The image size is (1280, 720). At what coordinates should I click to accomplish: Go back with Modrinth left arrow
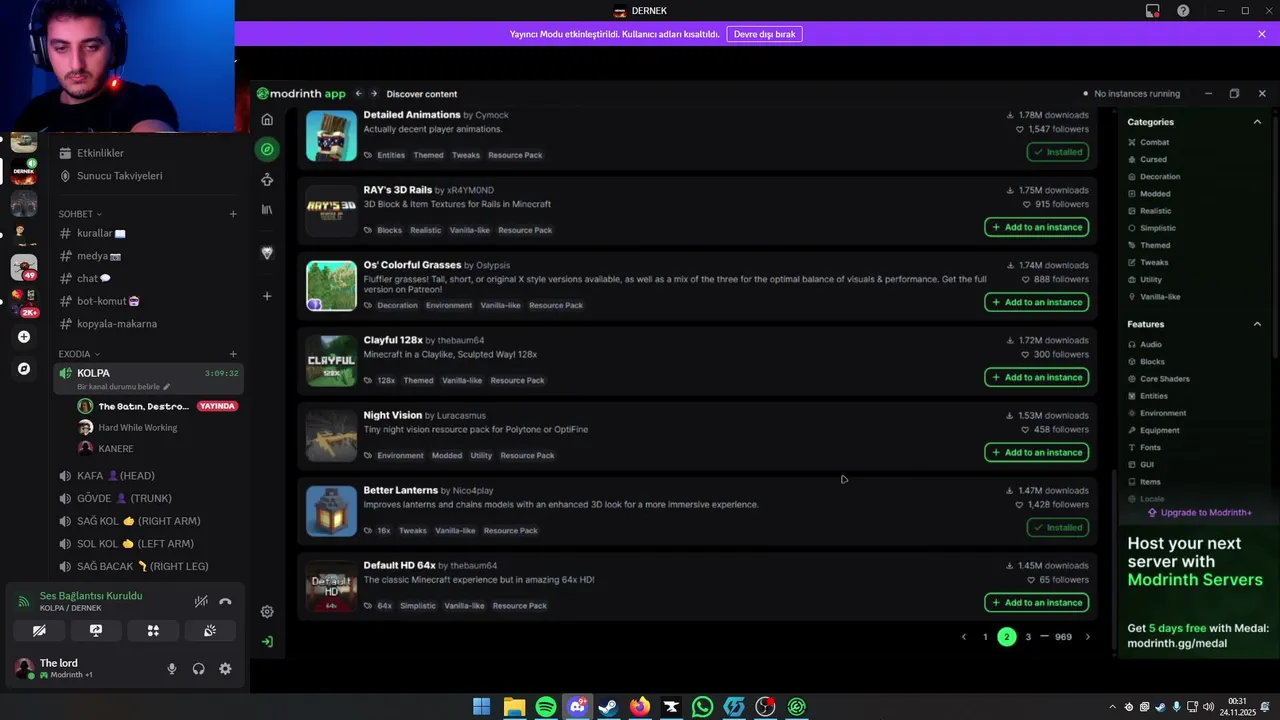358,94
